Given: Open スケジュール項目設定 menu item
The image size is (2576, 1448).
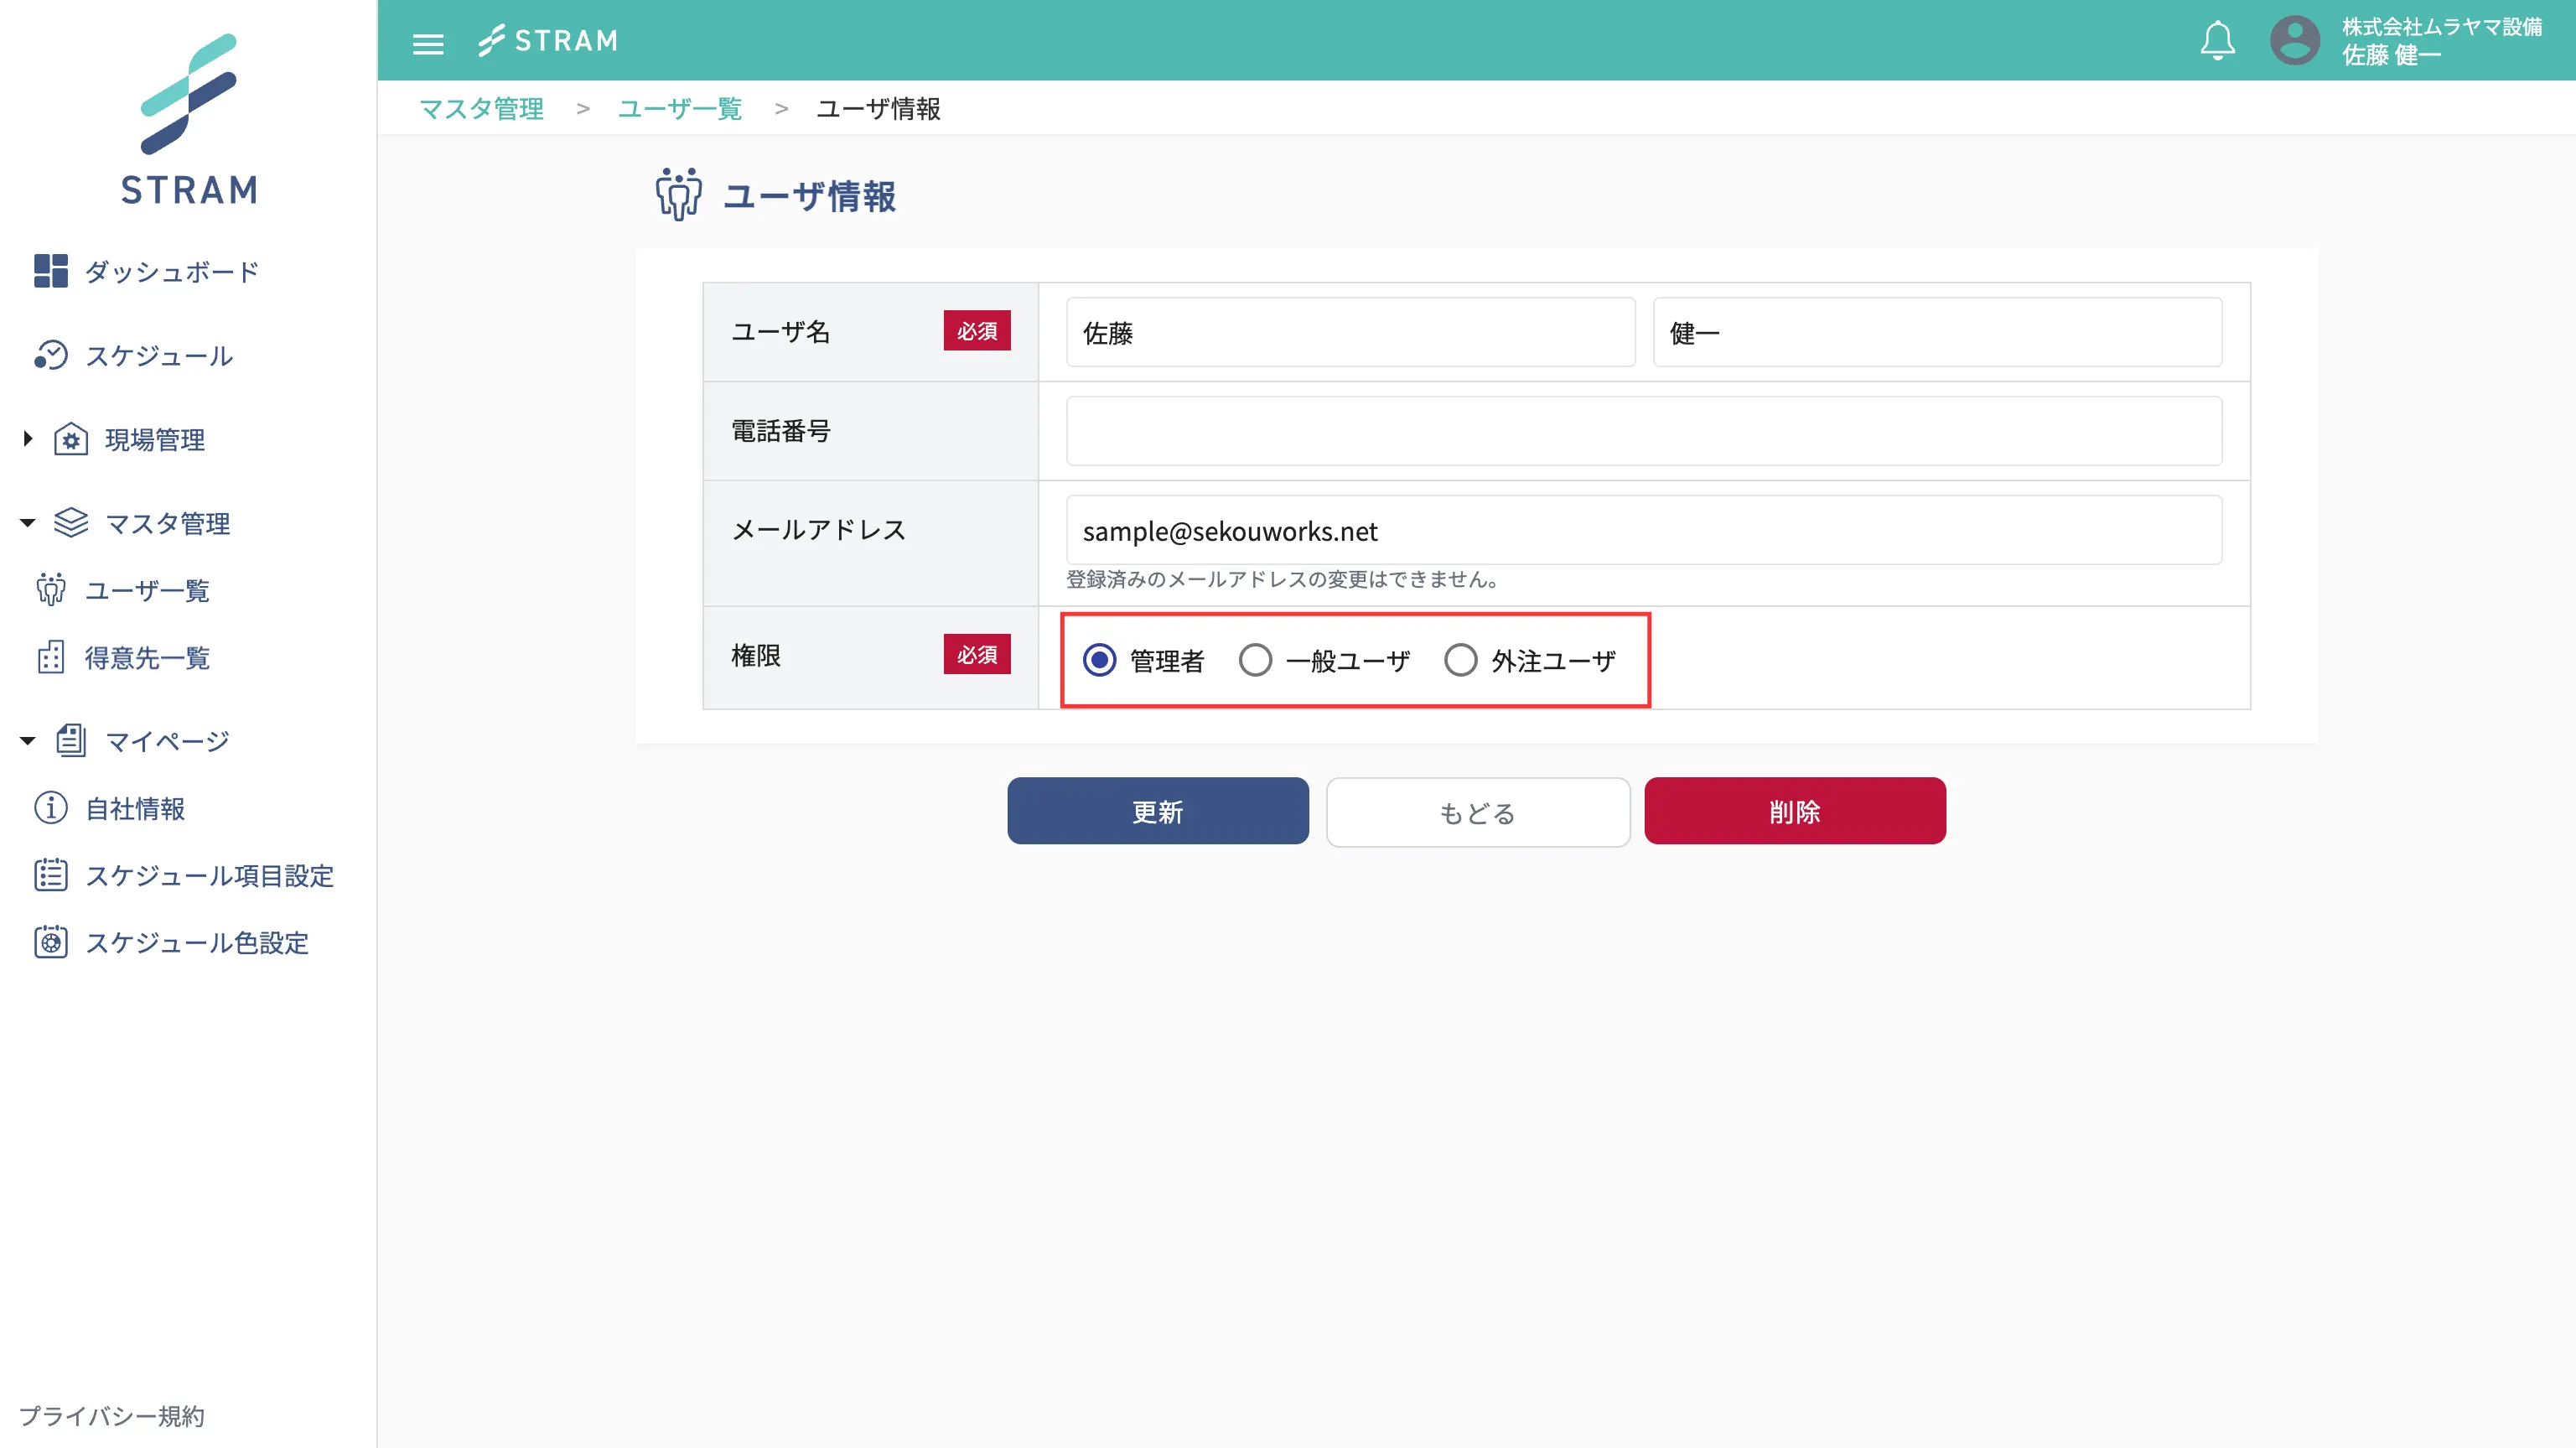Looking at the screenshot, I should (209, 875).
